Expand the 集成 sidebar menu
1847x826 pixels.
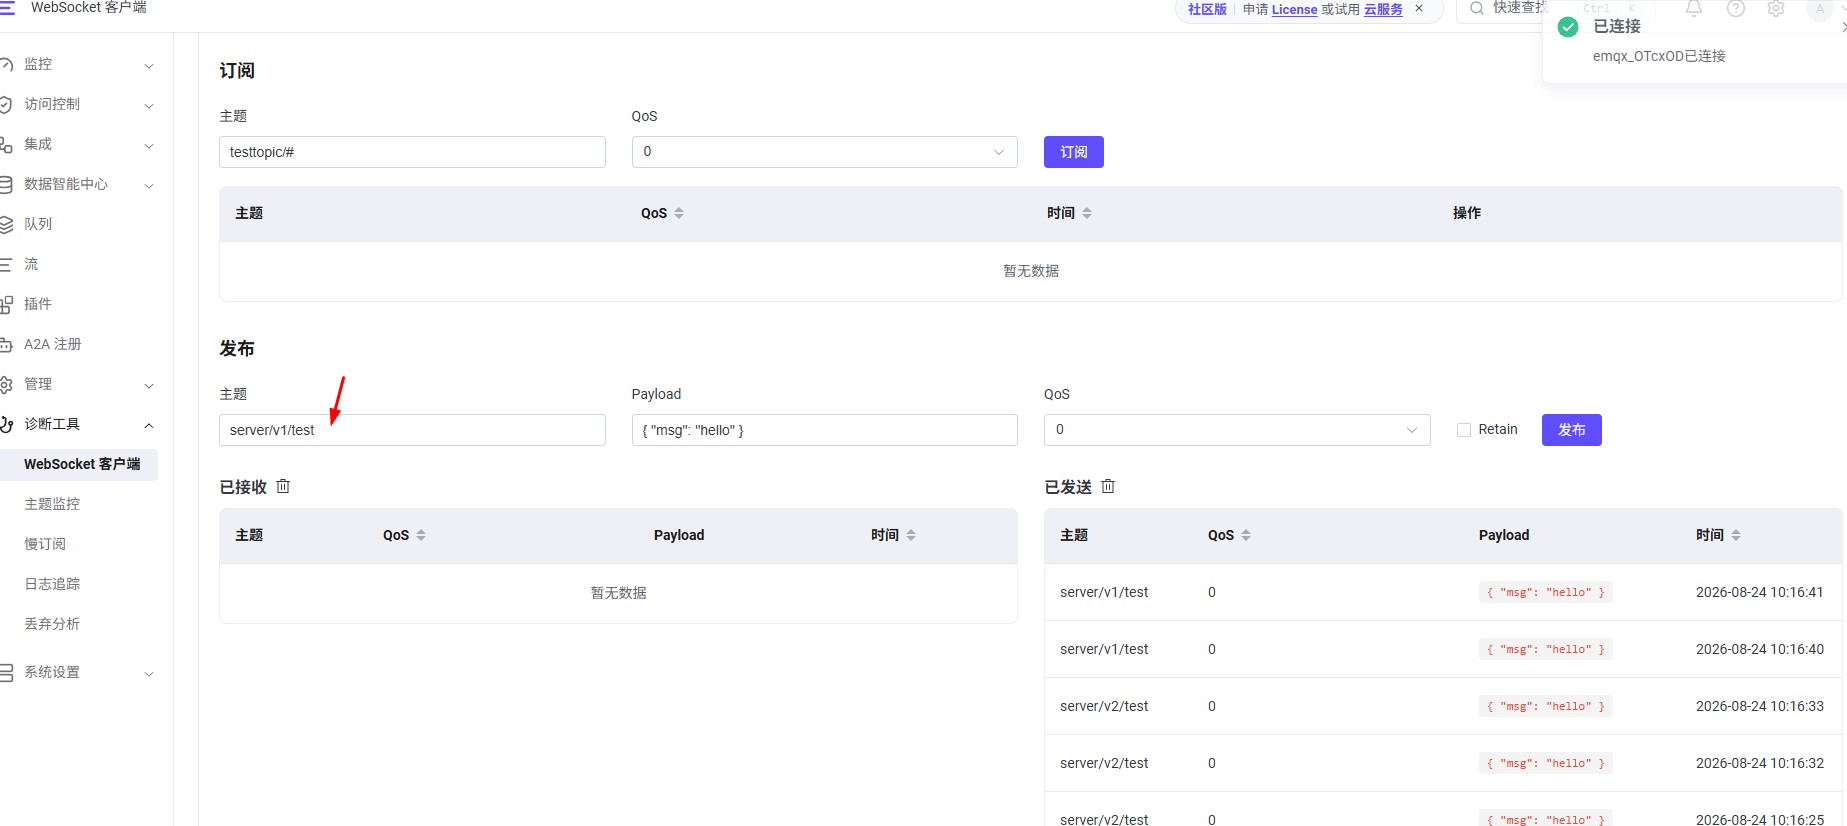[x=79, y=144]
